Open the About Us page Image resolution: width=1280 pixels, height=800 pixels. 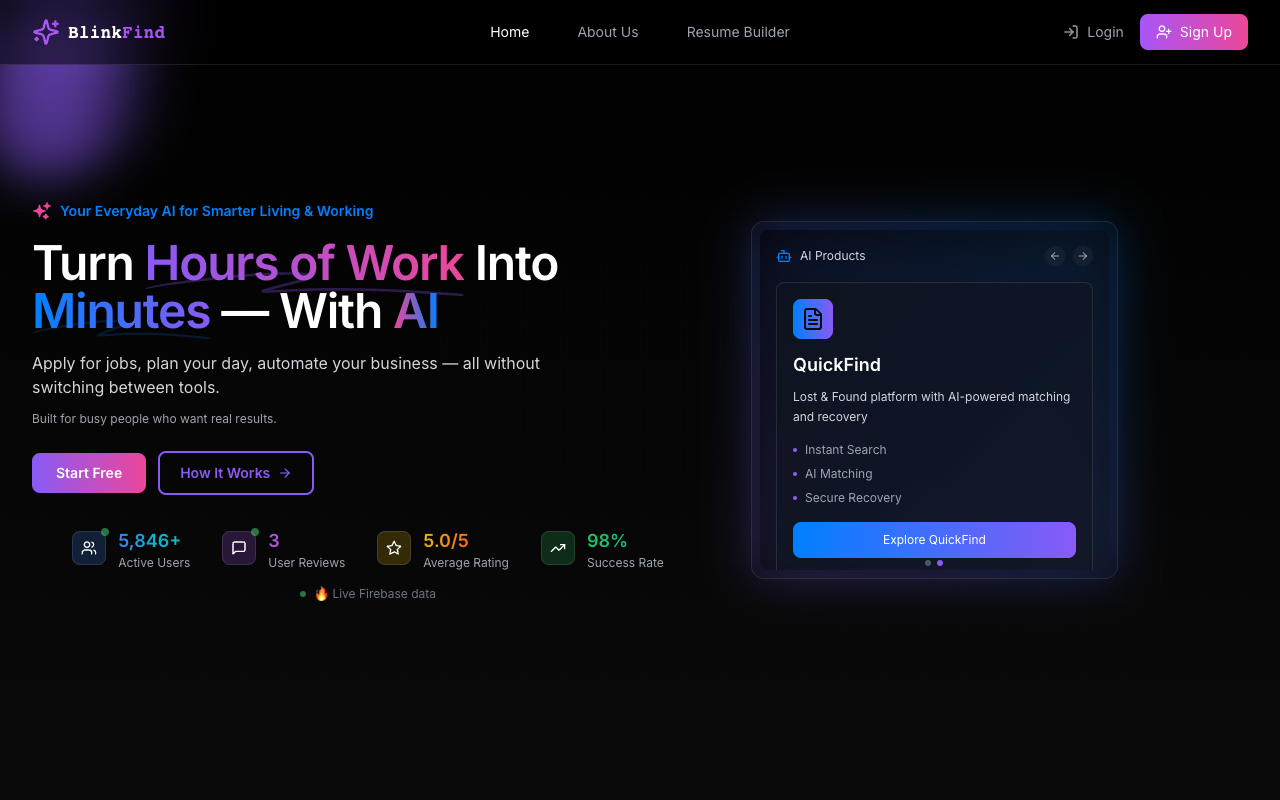(607, 31)
